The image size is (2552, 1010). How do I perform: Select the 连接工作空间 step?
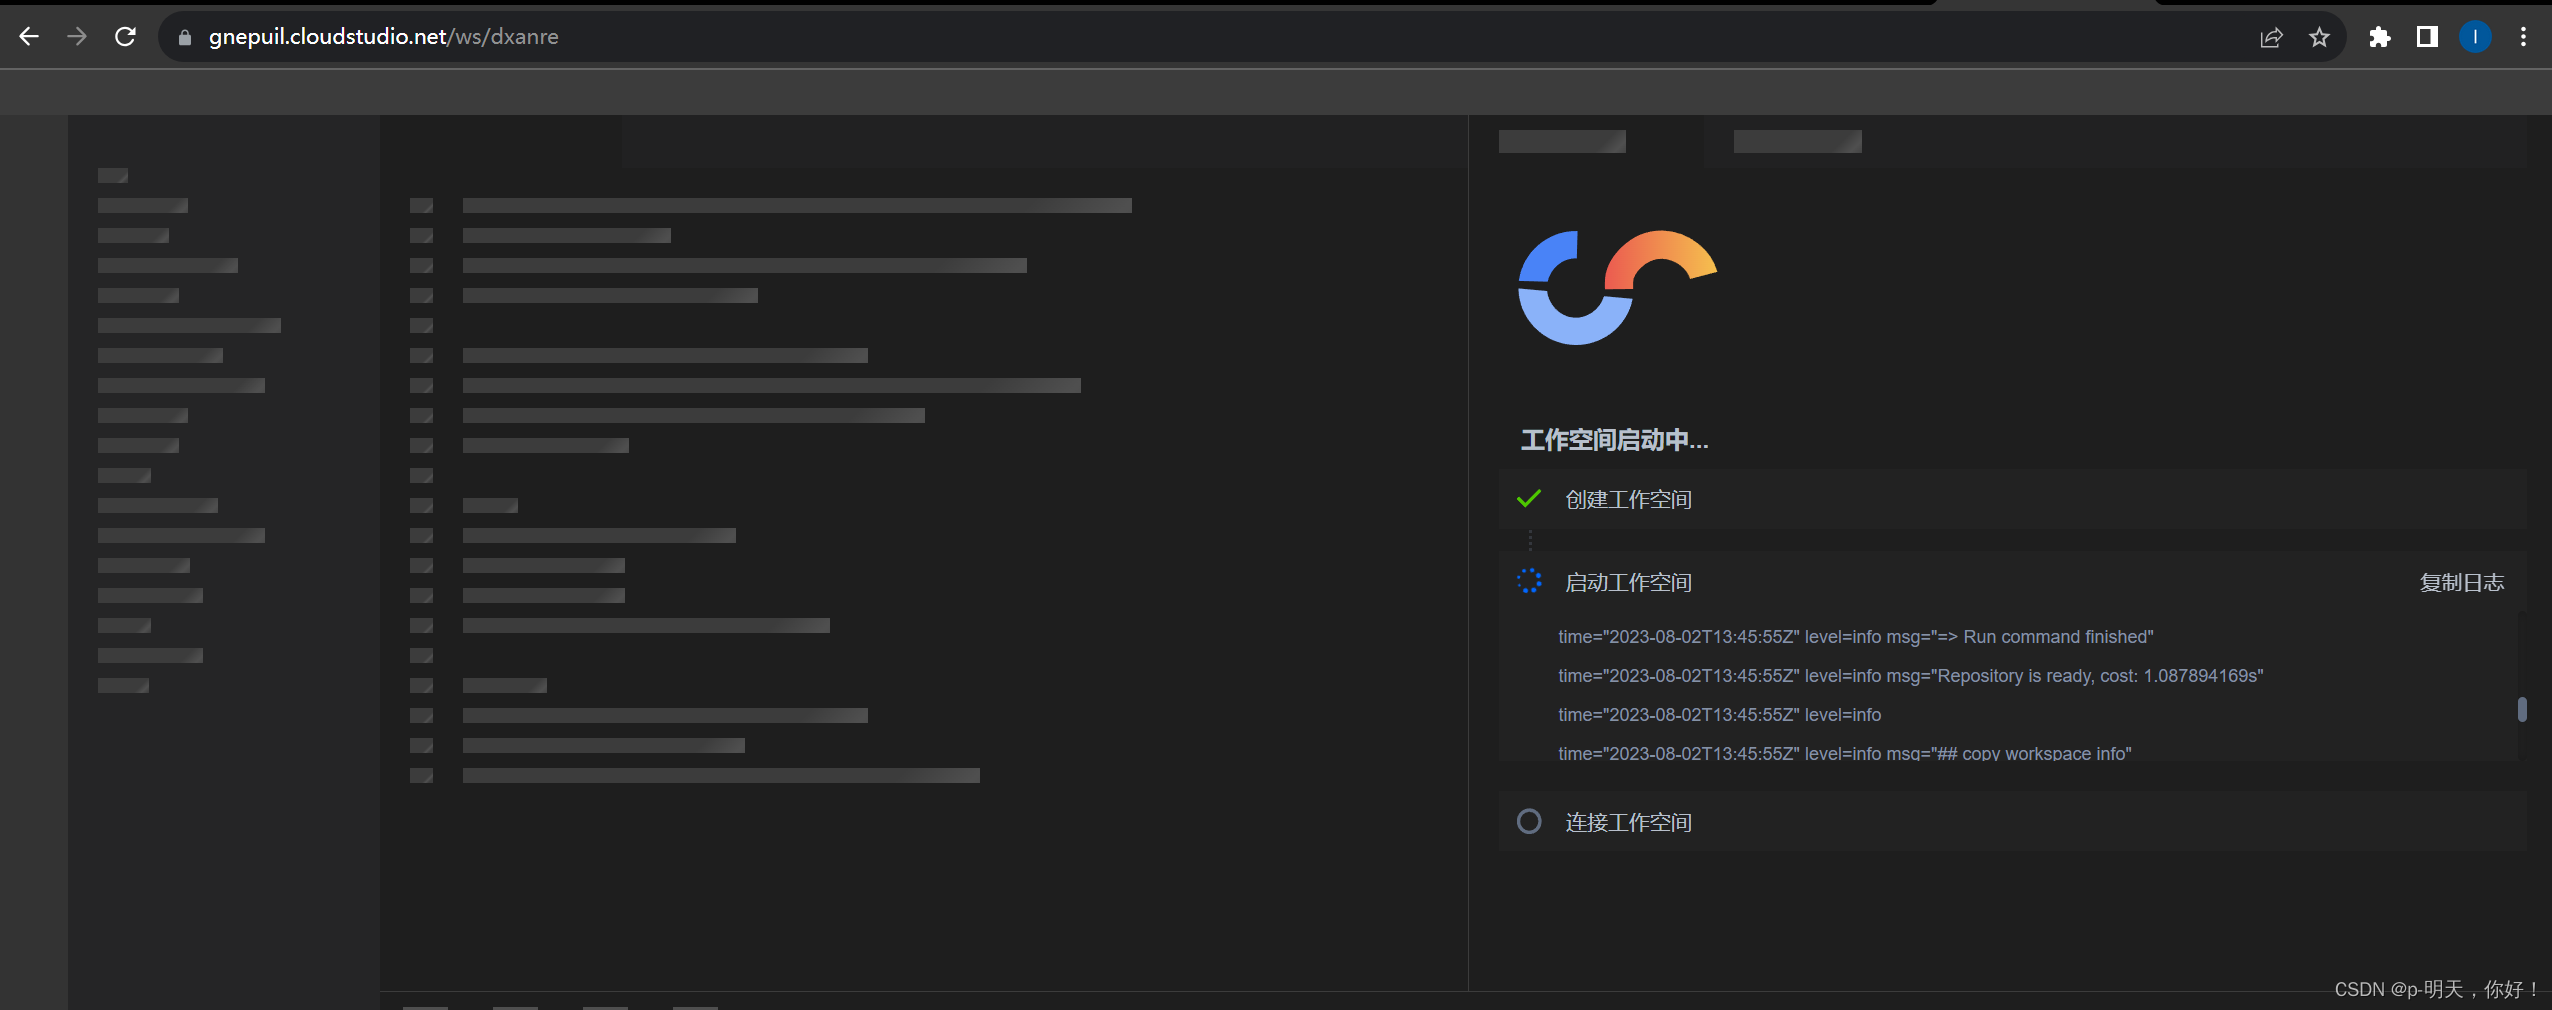click(2012, 821)
